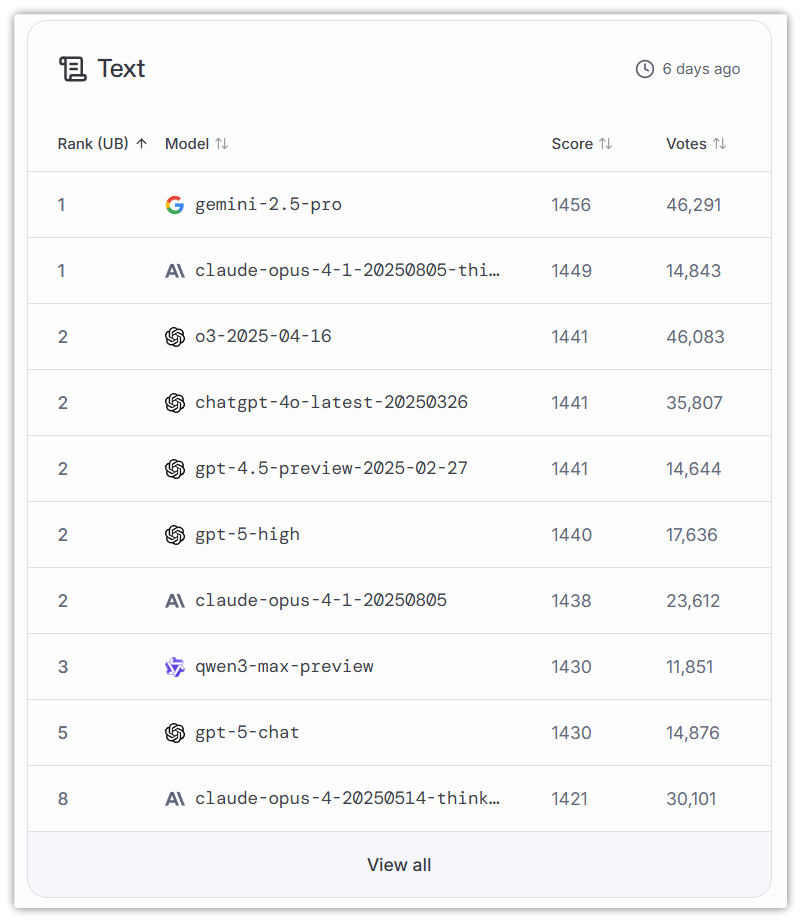Screen dimensions: 801x922
Task: Open the chatgpt-4o-latest-20250326 model name
Action: (332, 403)
